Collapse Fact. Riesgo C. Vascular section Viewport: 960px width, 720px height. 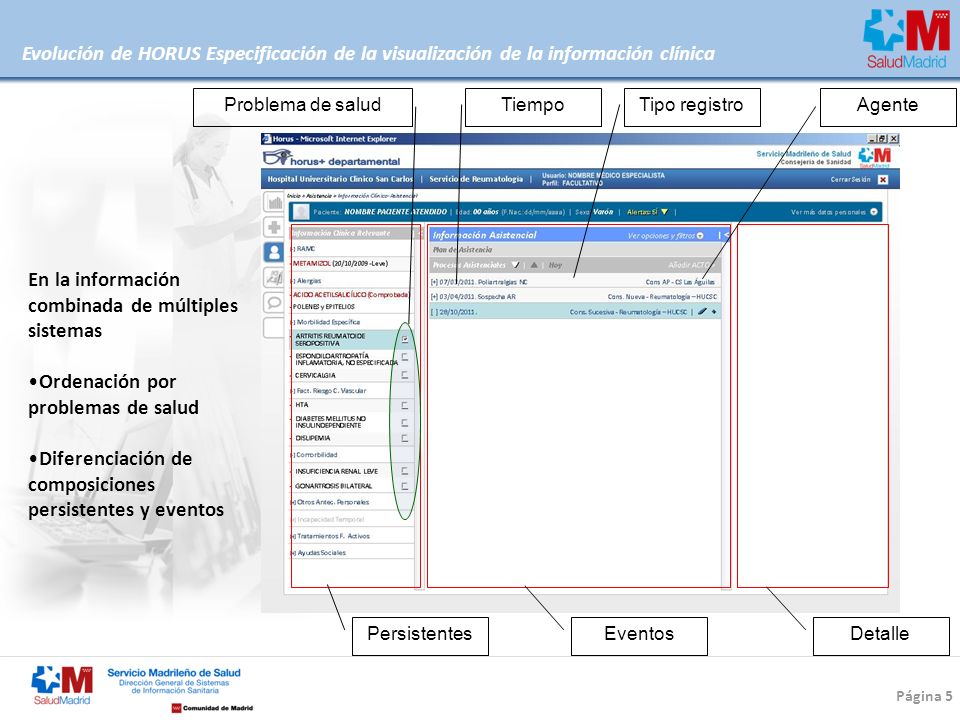pyautogui.click(x=294, y=391)
